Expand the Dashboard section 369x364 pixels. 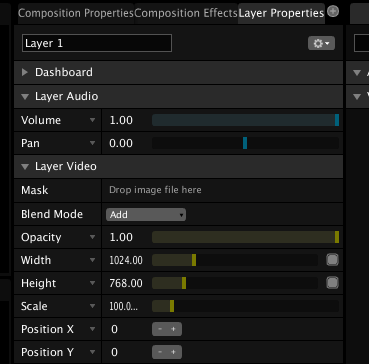(25, 72)
